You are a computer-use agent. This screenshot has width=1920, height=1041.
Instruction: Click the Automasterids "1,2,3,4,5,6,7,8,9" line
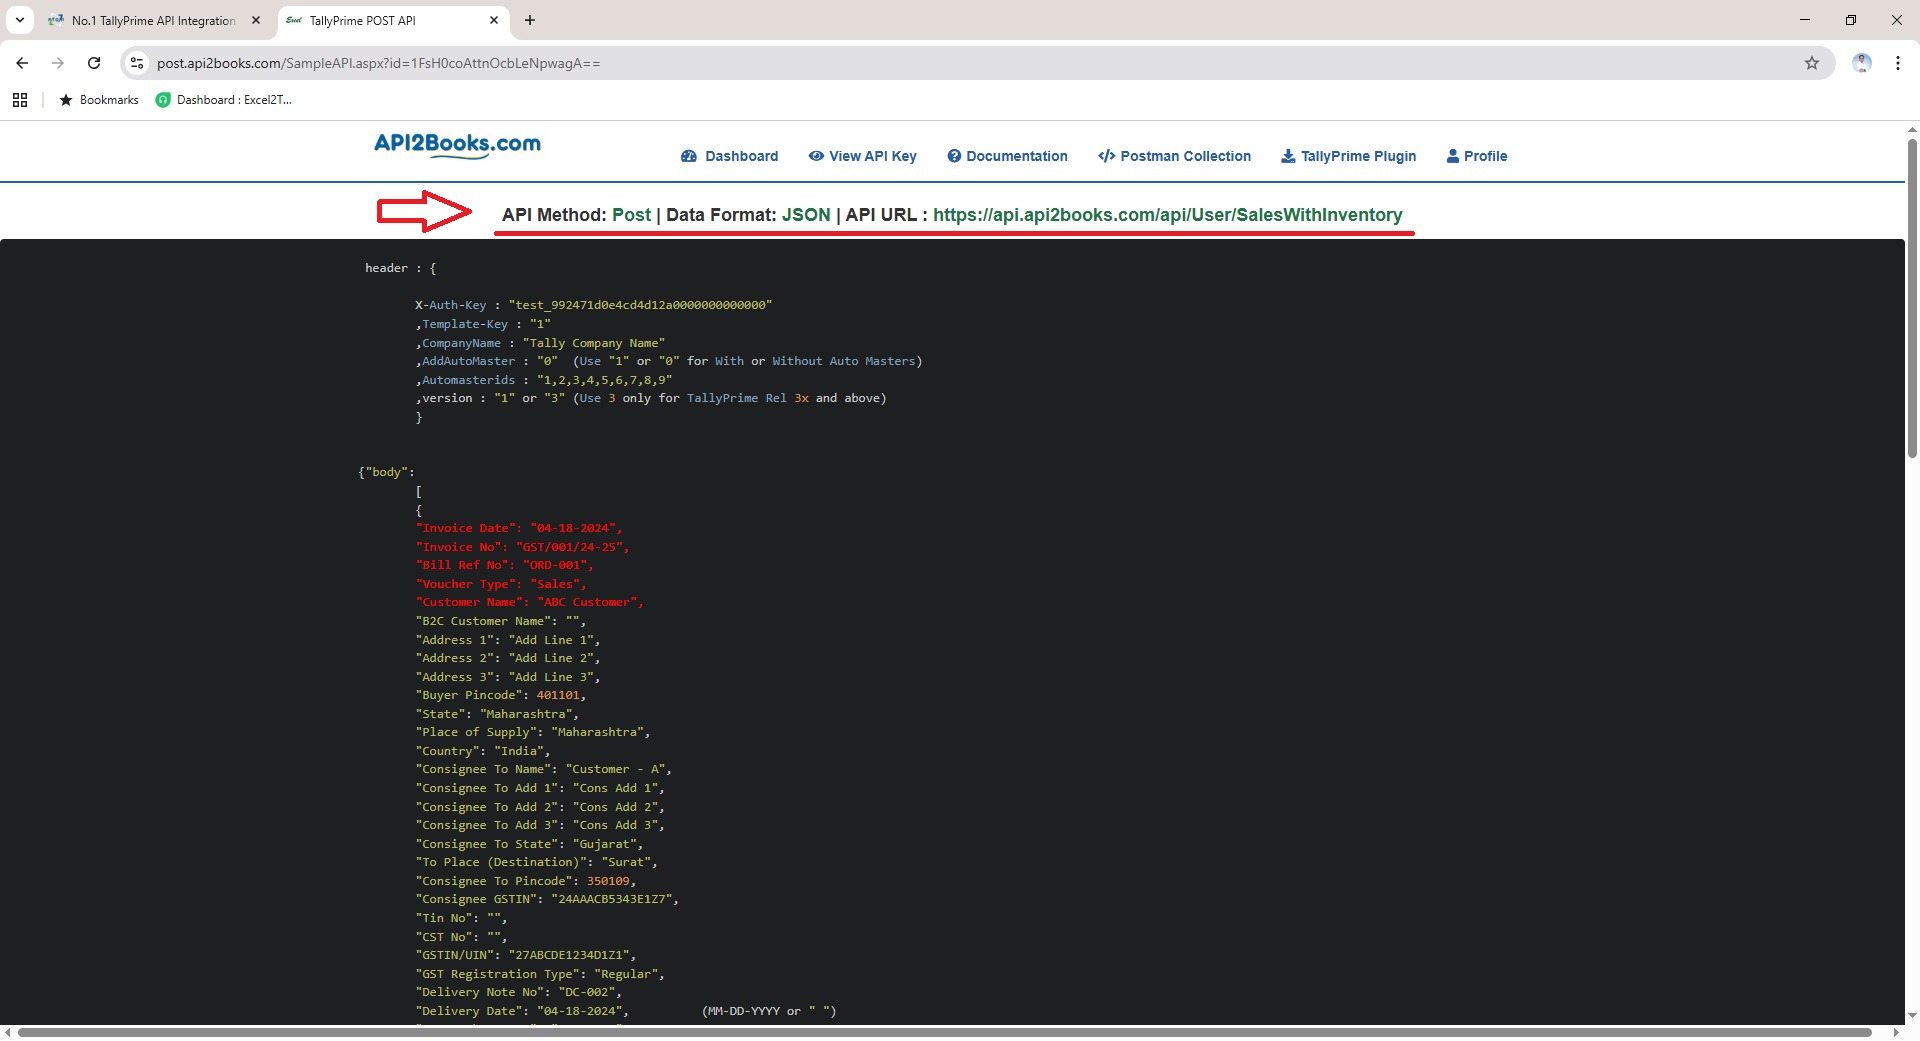pyautogui.click(x=544, y=380)
